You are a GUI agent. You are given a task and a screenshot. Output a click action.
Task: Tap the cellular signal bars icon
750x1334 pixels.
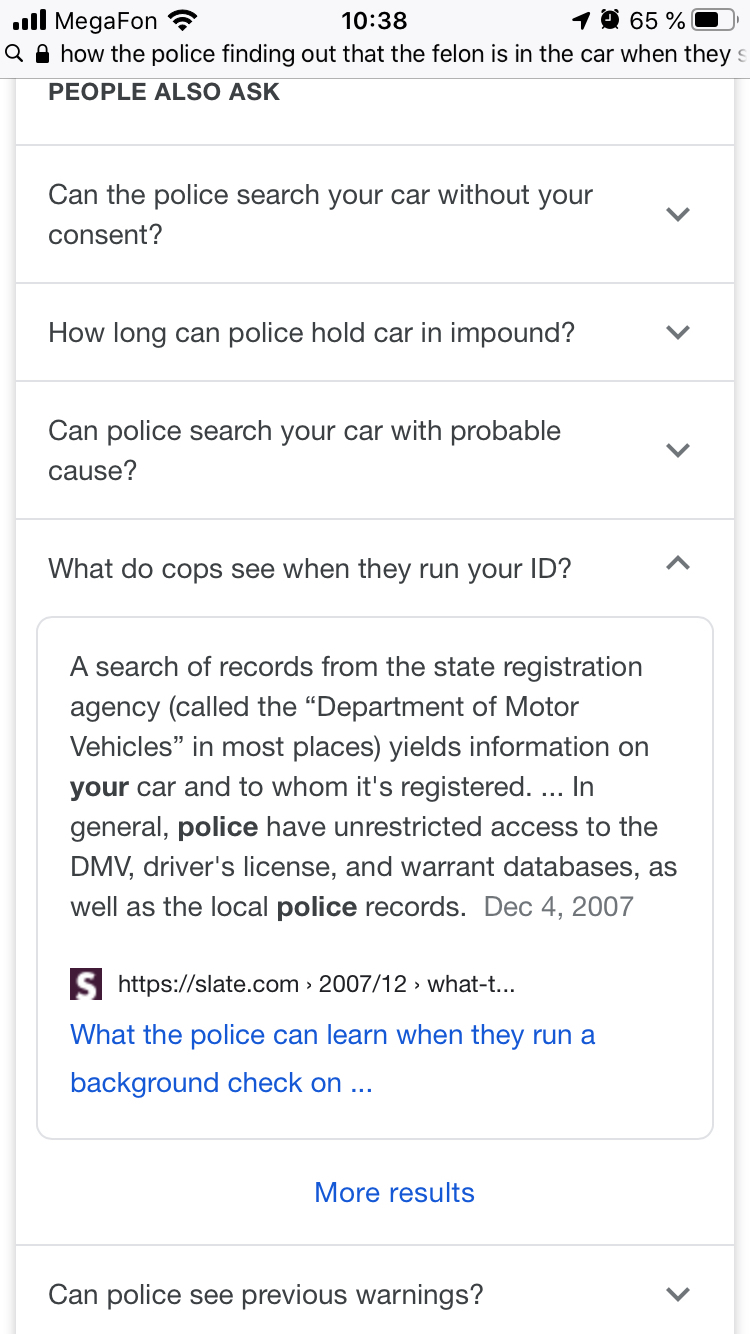pyautogui.click(x=28, y=20)
